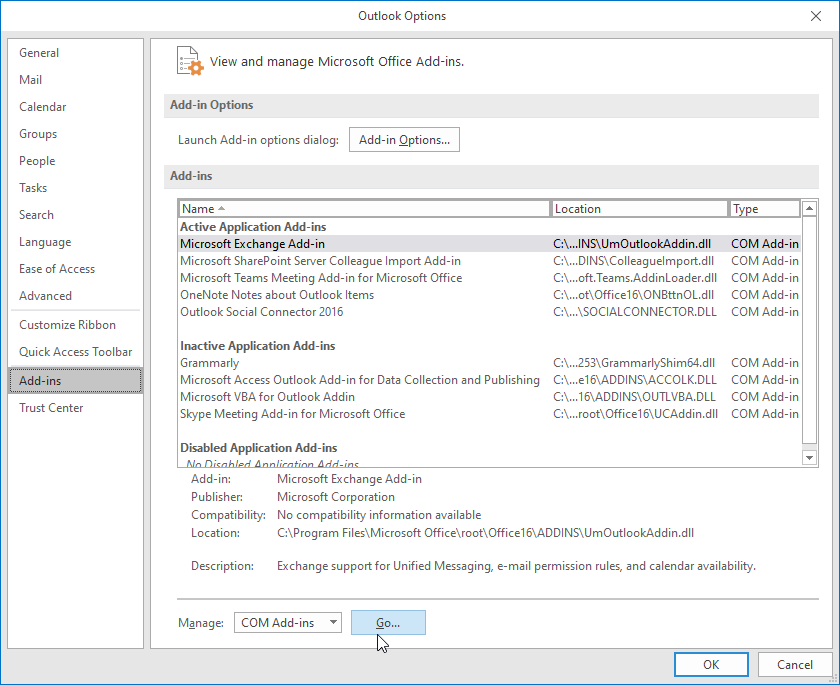Click the ColleagueImport.dll location cell
Viewport: 840px width, 685px height.
pos(633,261)
